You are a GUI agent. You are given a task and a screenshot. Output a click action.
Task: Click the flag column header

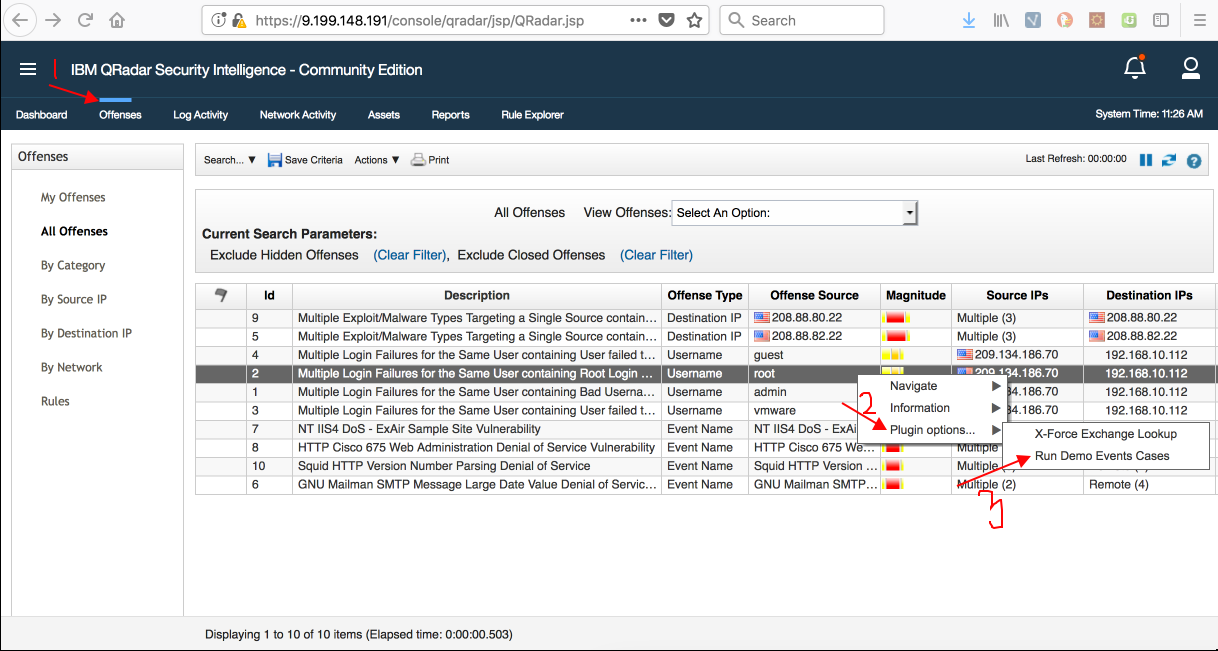[x=219, y=295]
